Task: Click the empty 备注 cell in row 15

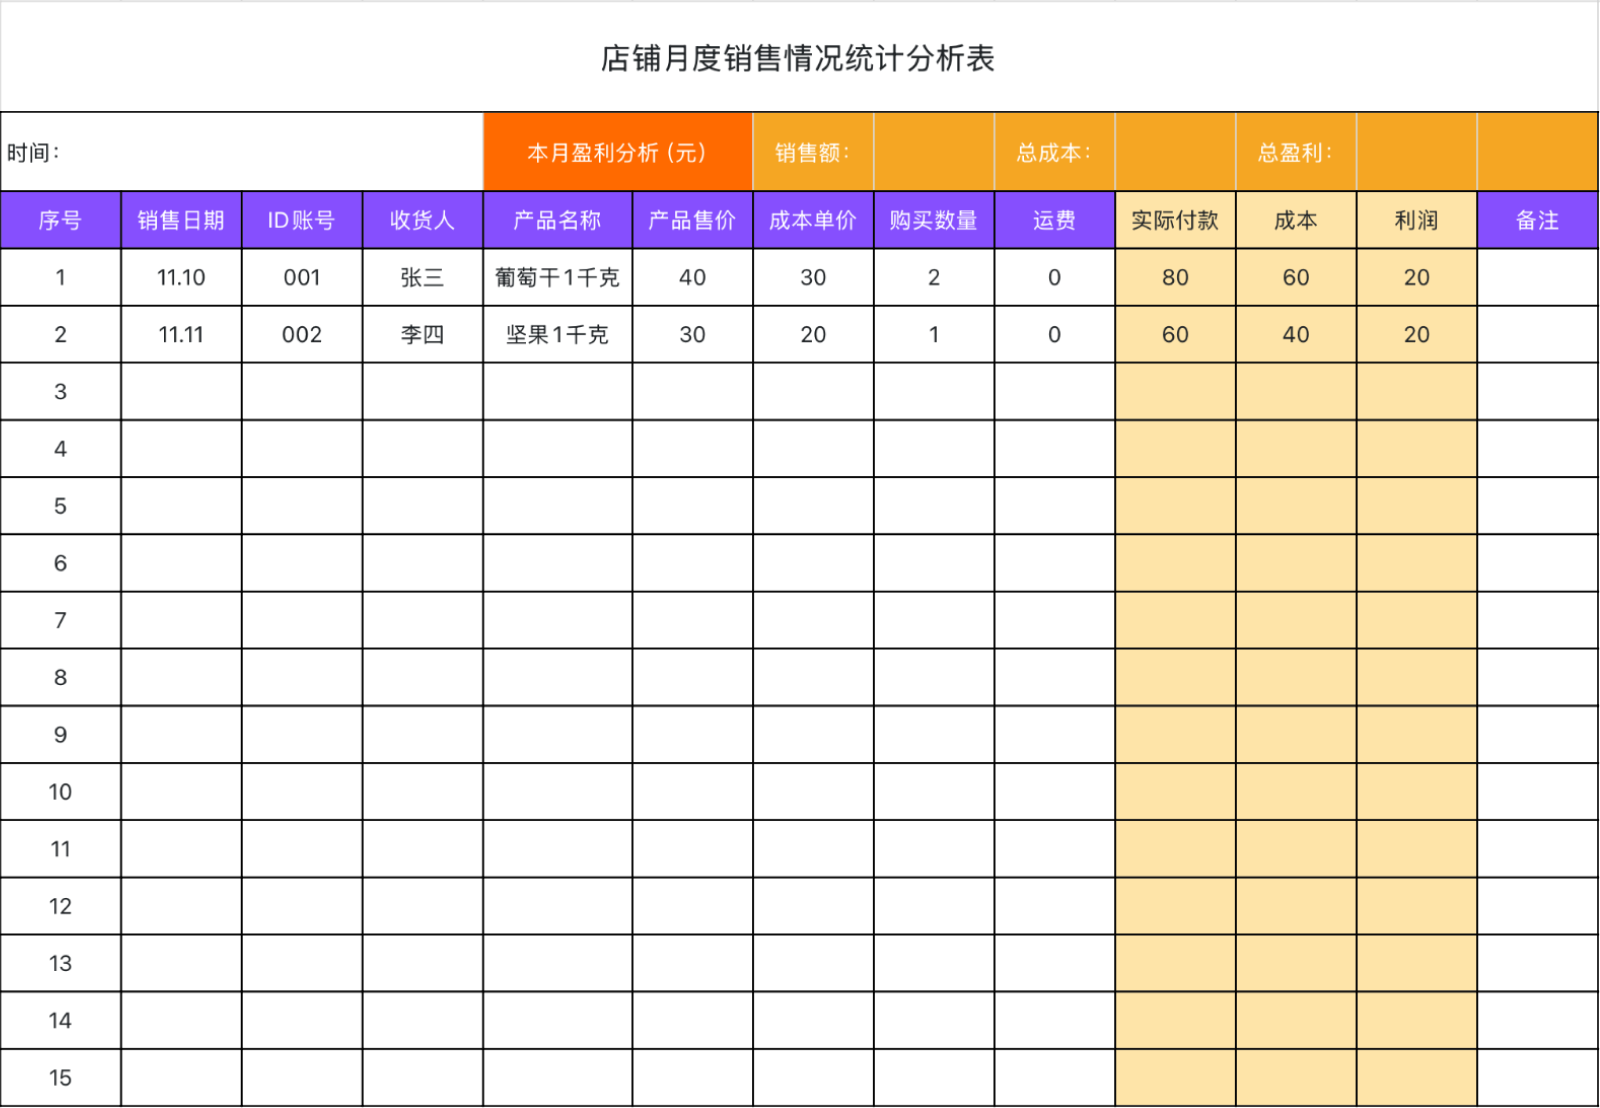Action: tap(1537, 1077)
